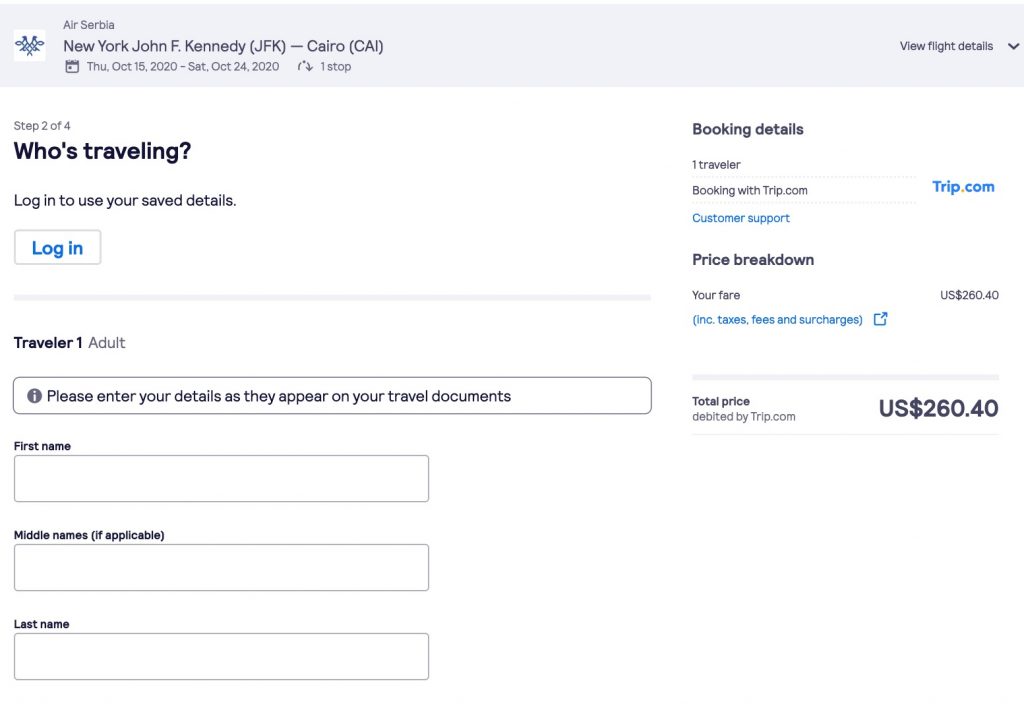The width and height of the screenshot is (1024, 704).
Task: Click the Air Serbia airline logo
Action: click(x=29, y=45)
